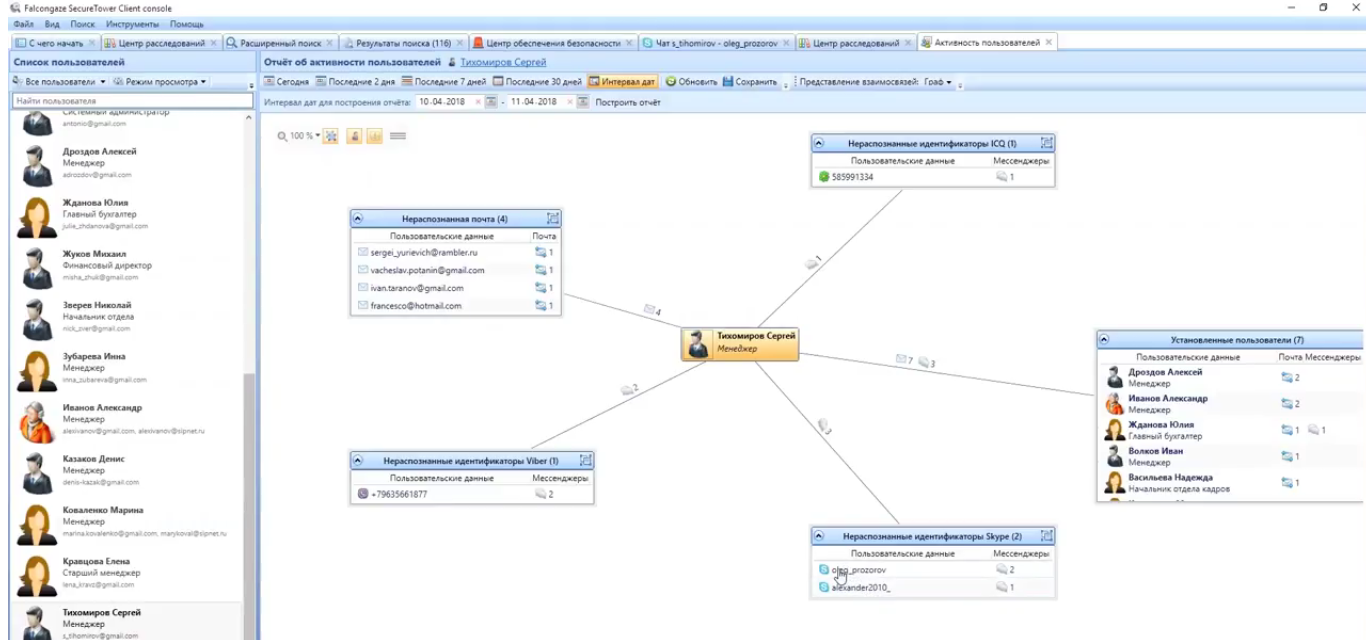The width and height of the screenshot is (1366, 640).
Task: Close the С чего начать tab
Action: click(92, 43)
